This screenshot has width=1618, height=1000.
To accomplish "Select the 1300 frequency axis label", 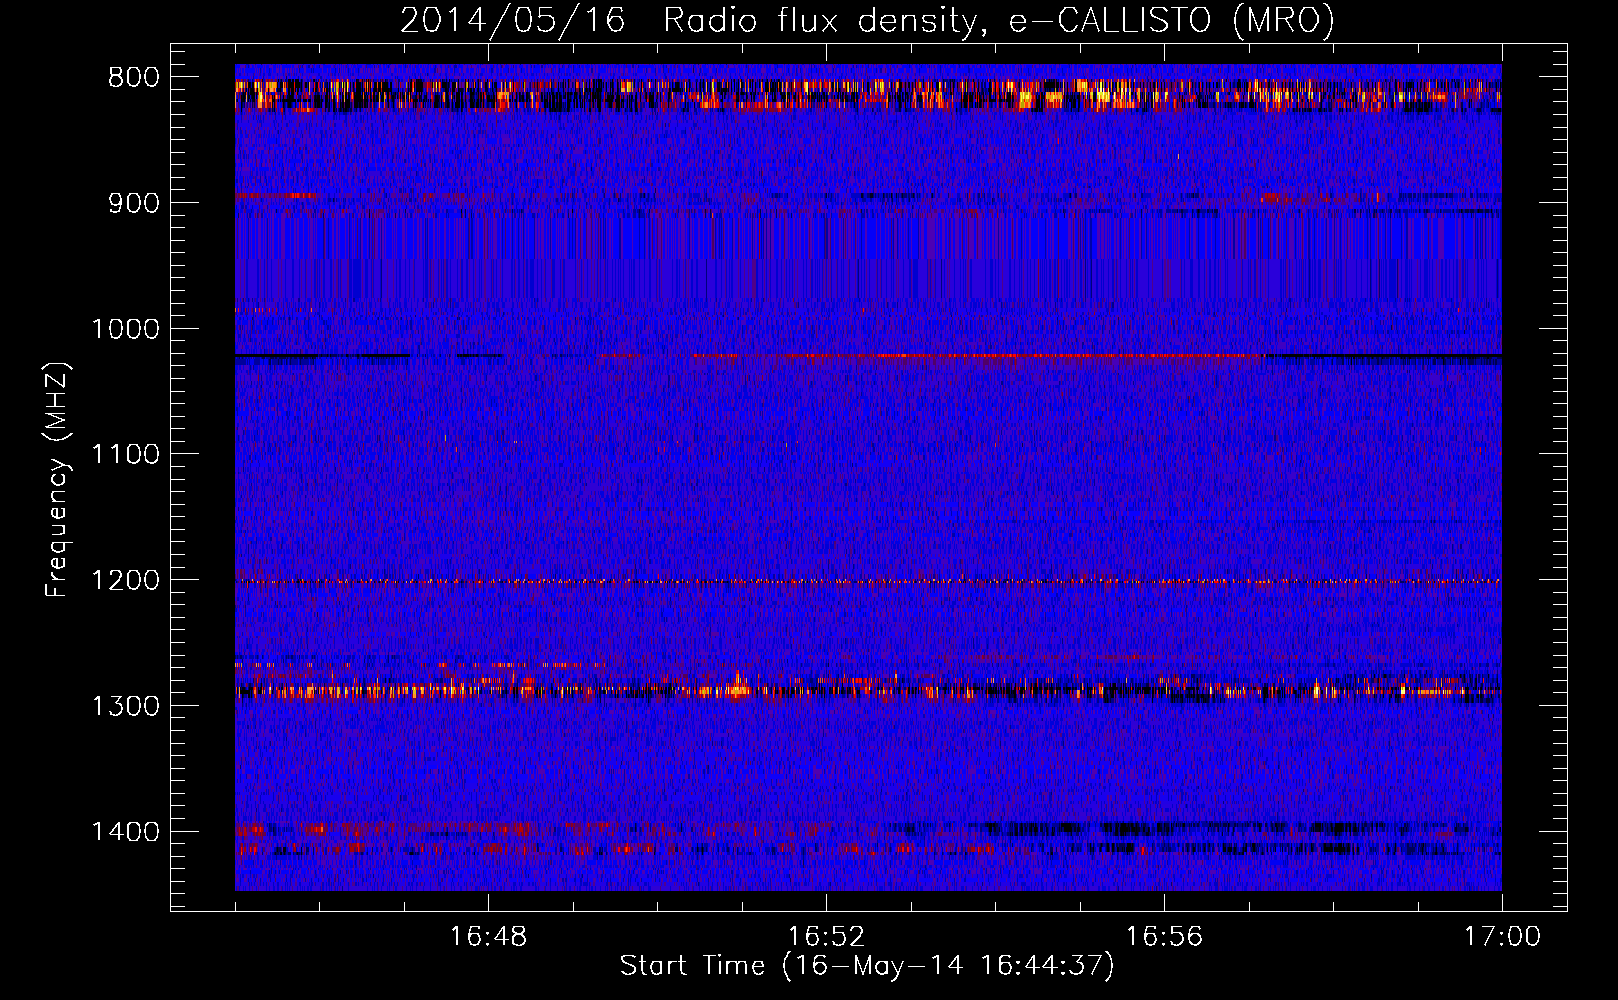I will point(125,706).
